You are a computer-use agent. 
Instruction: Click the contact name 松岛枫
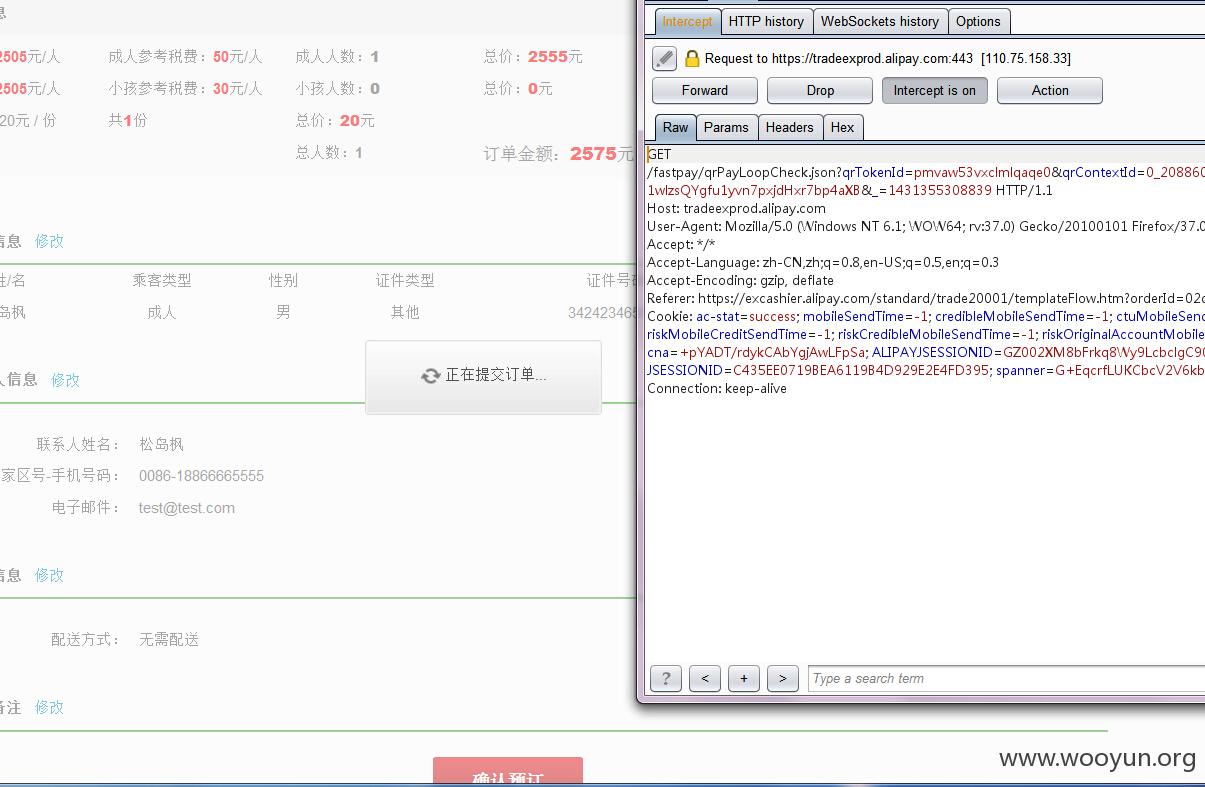[161, 444]
